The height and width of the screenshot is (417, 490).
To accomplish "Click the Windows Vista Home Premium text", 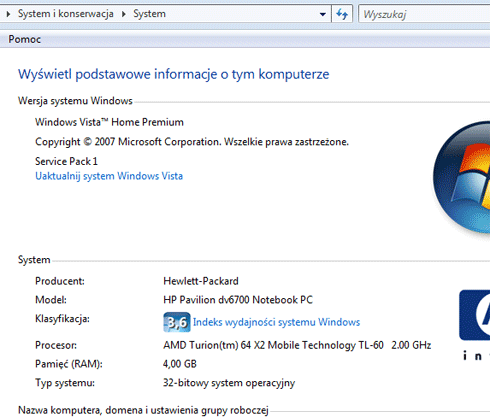I will point(109,122).
